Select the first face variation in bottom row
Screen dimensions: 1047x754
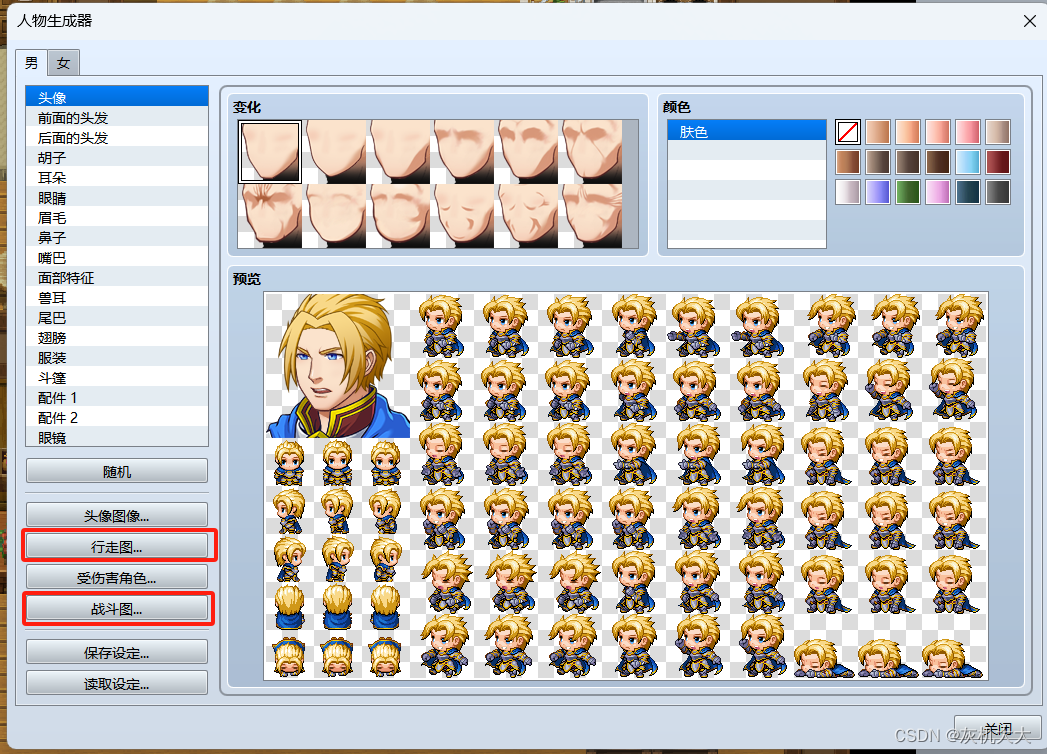(270, 216)
